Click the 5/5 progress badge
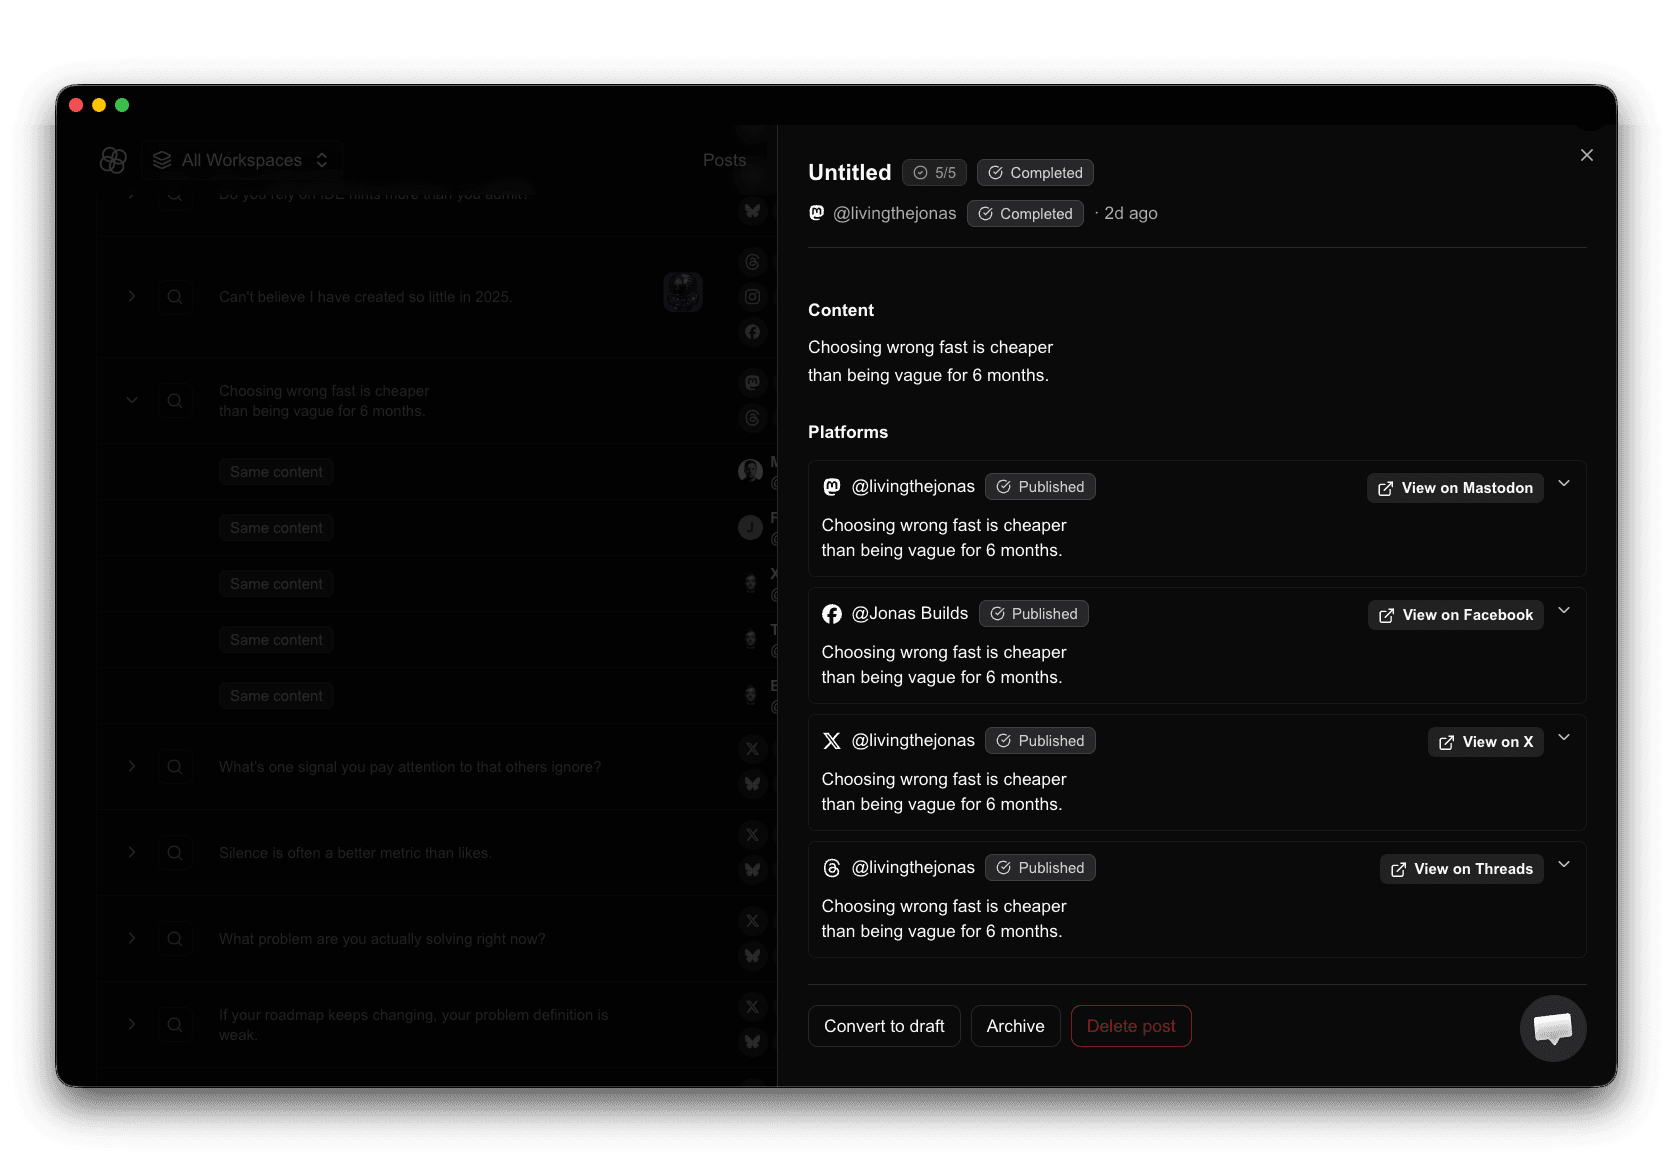The width and height of the screenshot is (1673, 1161). [x=934, y=173]
